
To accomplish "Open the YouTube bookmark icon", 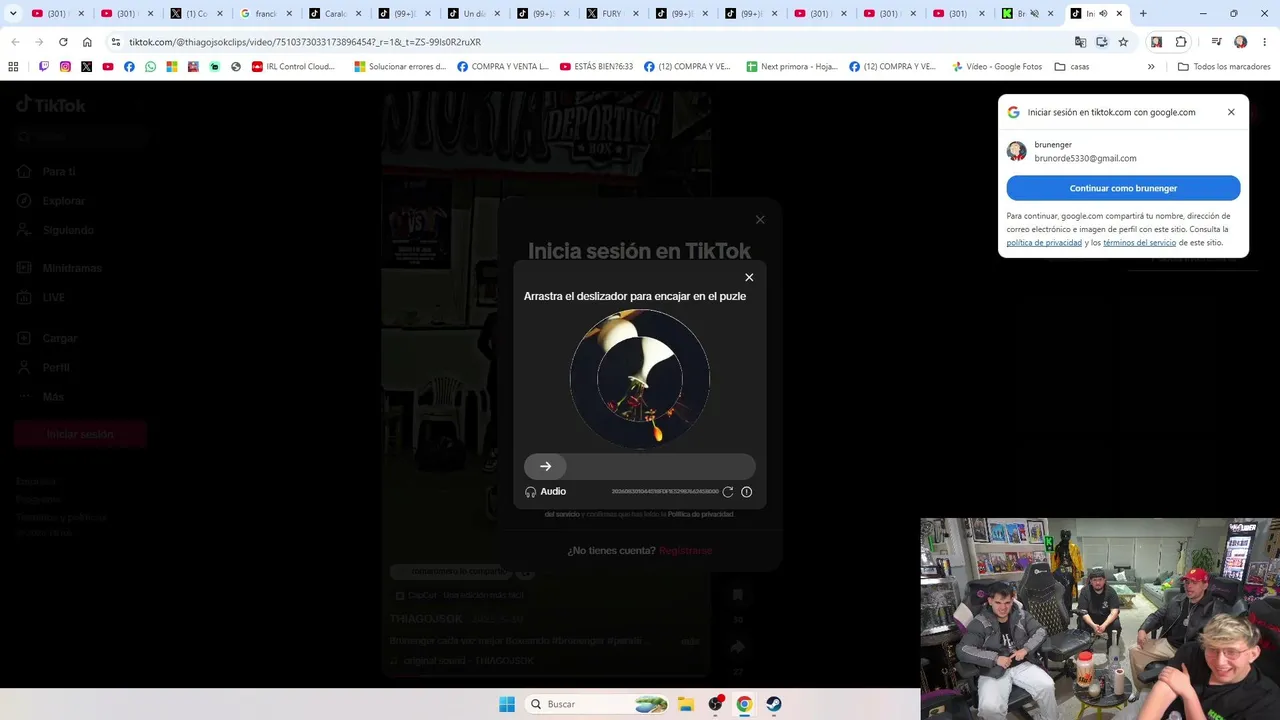I will click(x=108, y=67).
